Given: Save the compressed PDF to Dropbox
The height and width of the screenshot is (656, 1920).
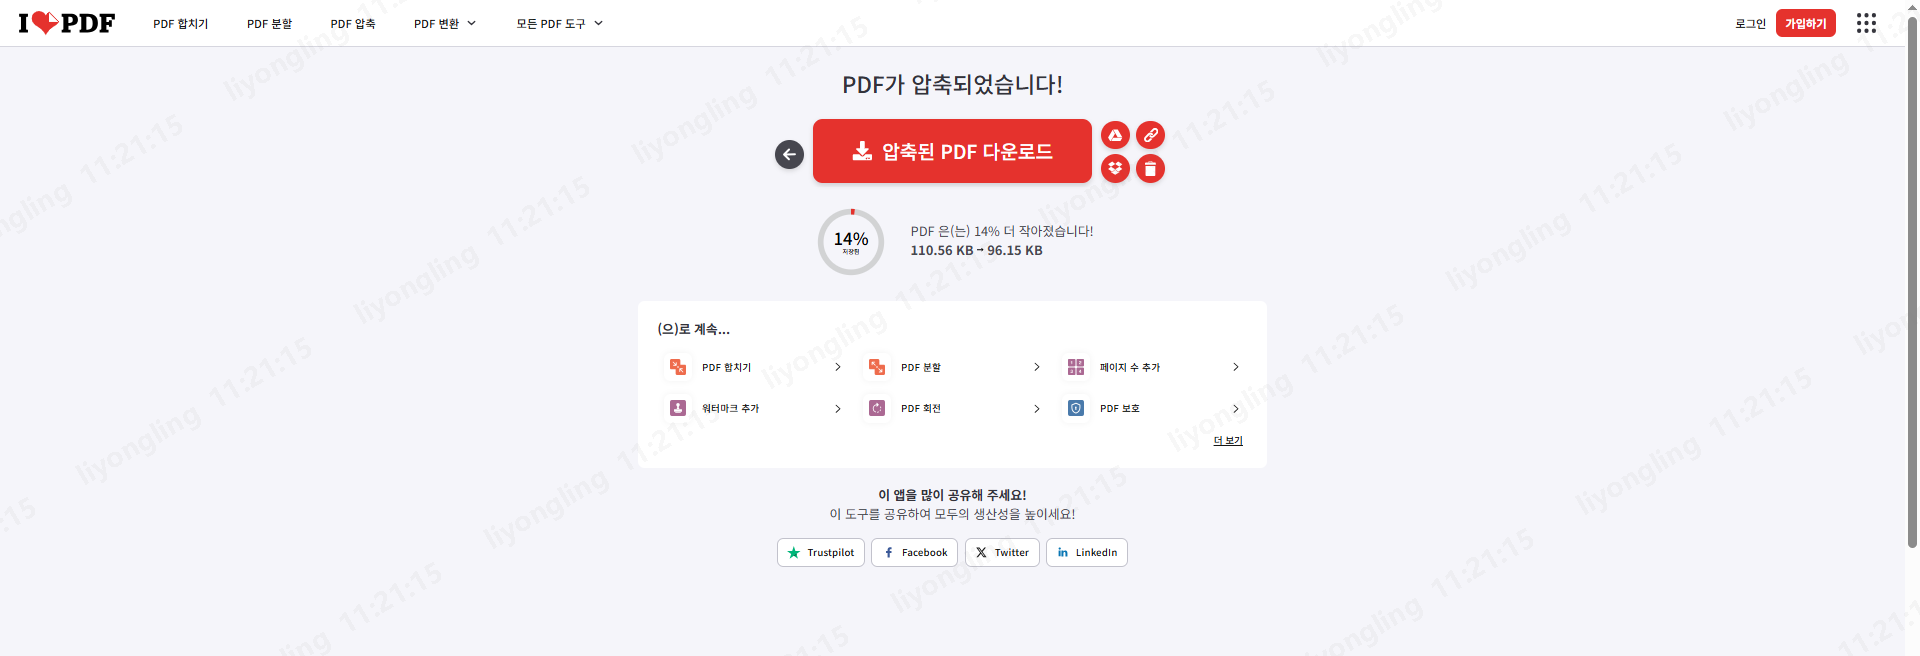Looking at the screenshot, I should 1115,168.
